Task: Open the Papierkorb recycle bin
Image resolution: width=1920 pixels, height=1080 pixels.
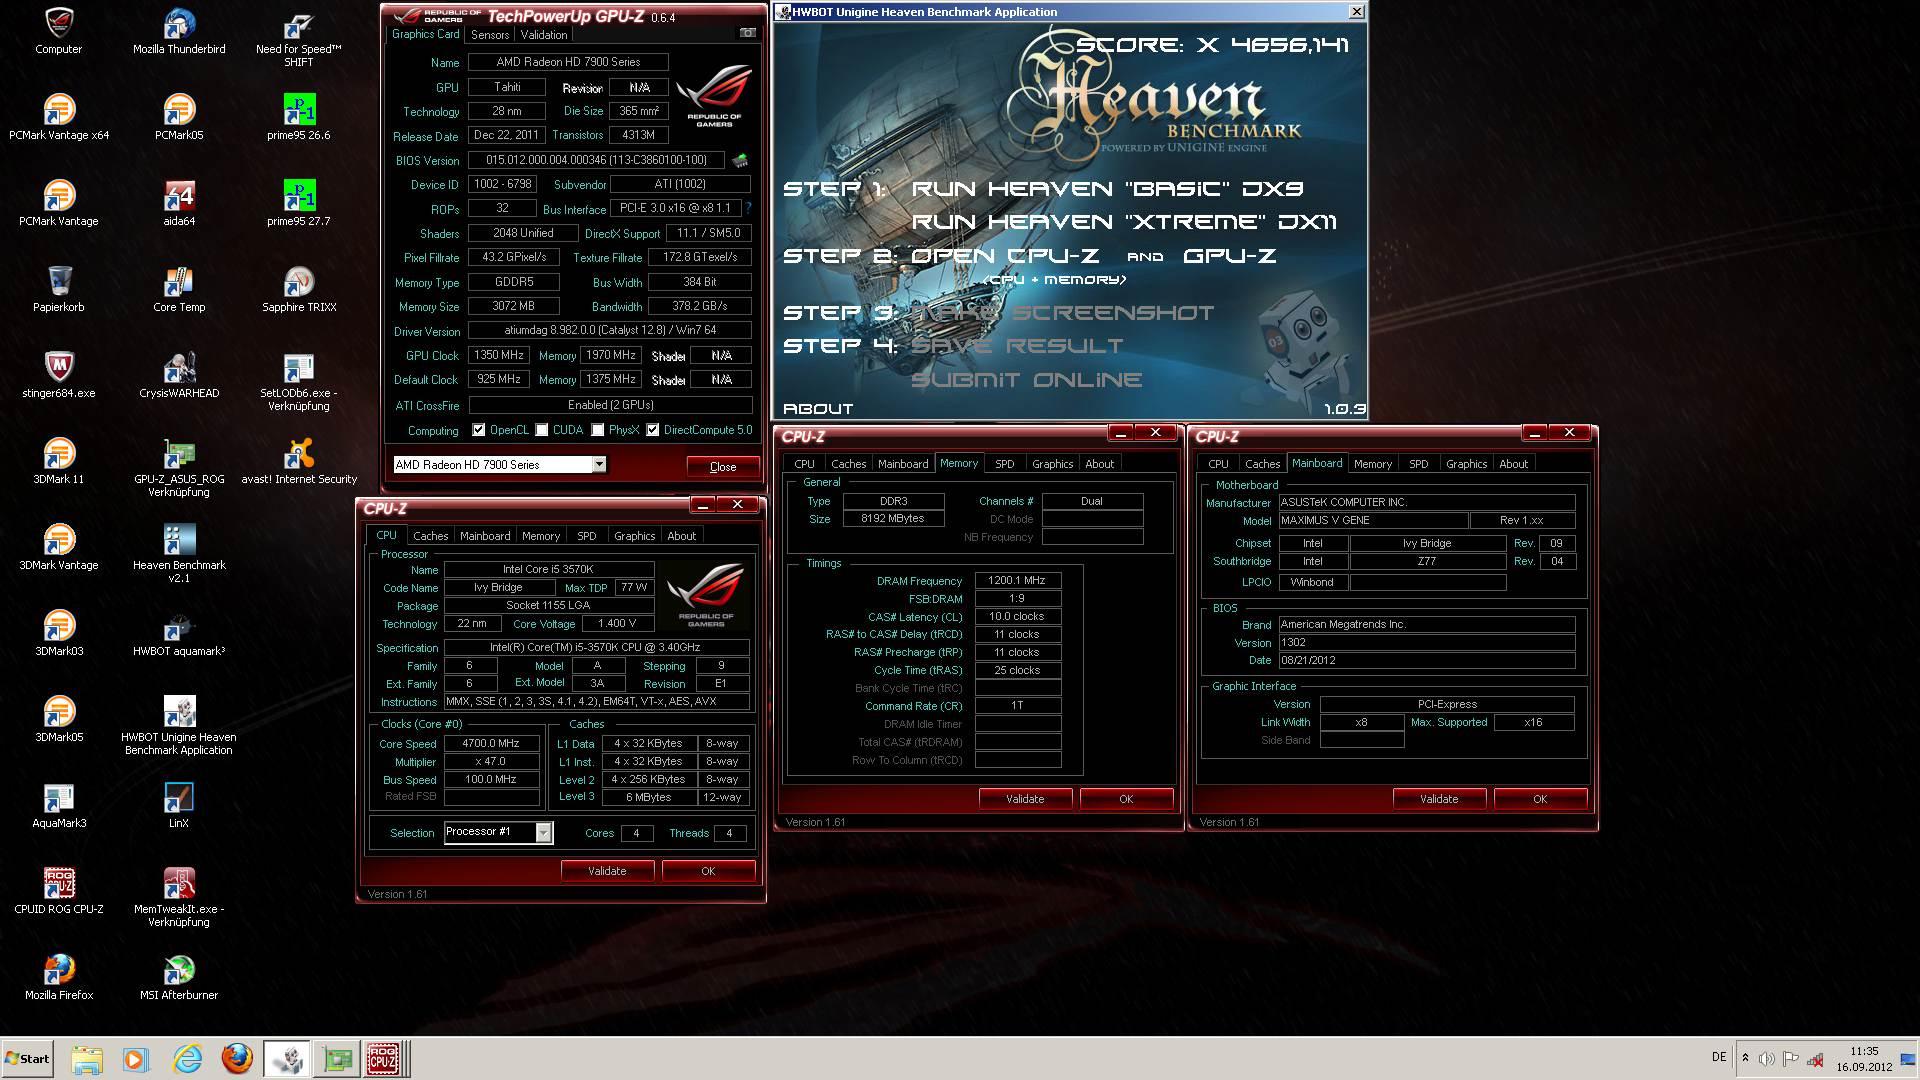Action: point(59,289)
